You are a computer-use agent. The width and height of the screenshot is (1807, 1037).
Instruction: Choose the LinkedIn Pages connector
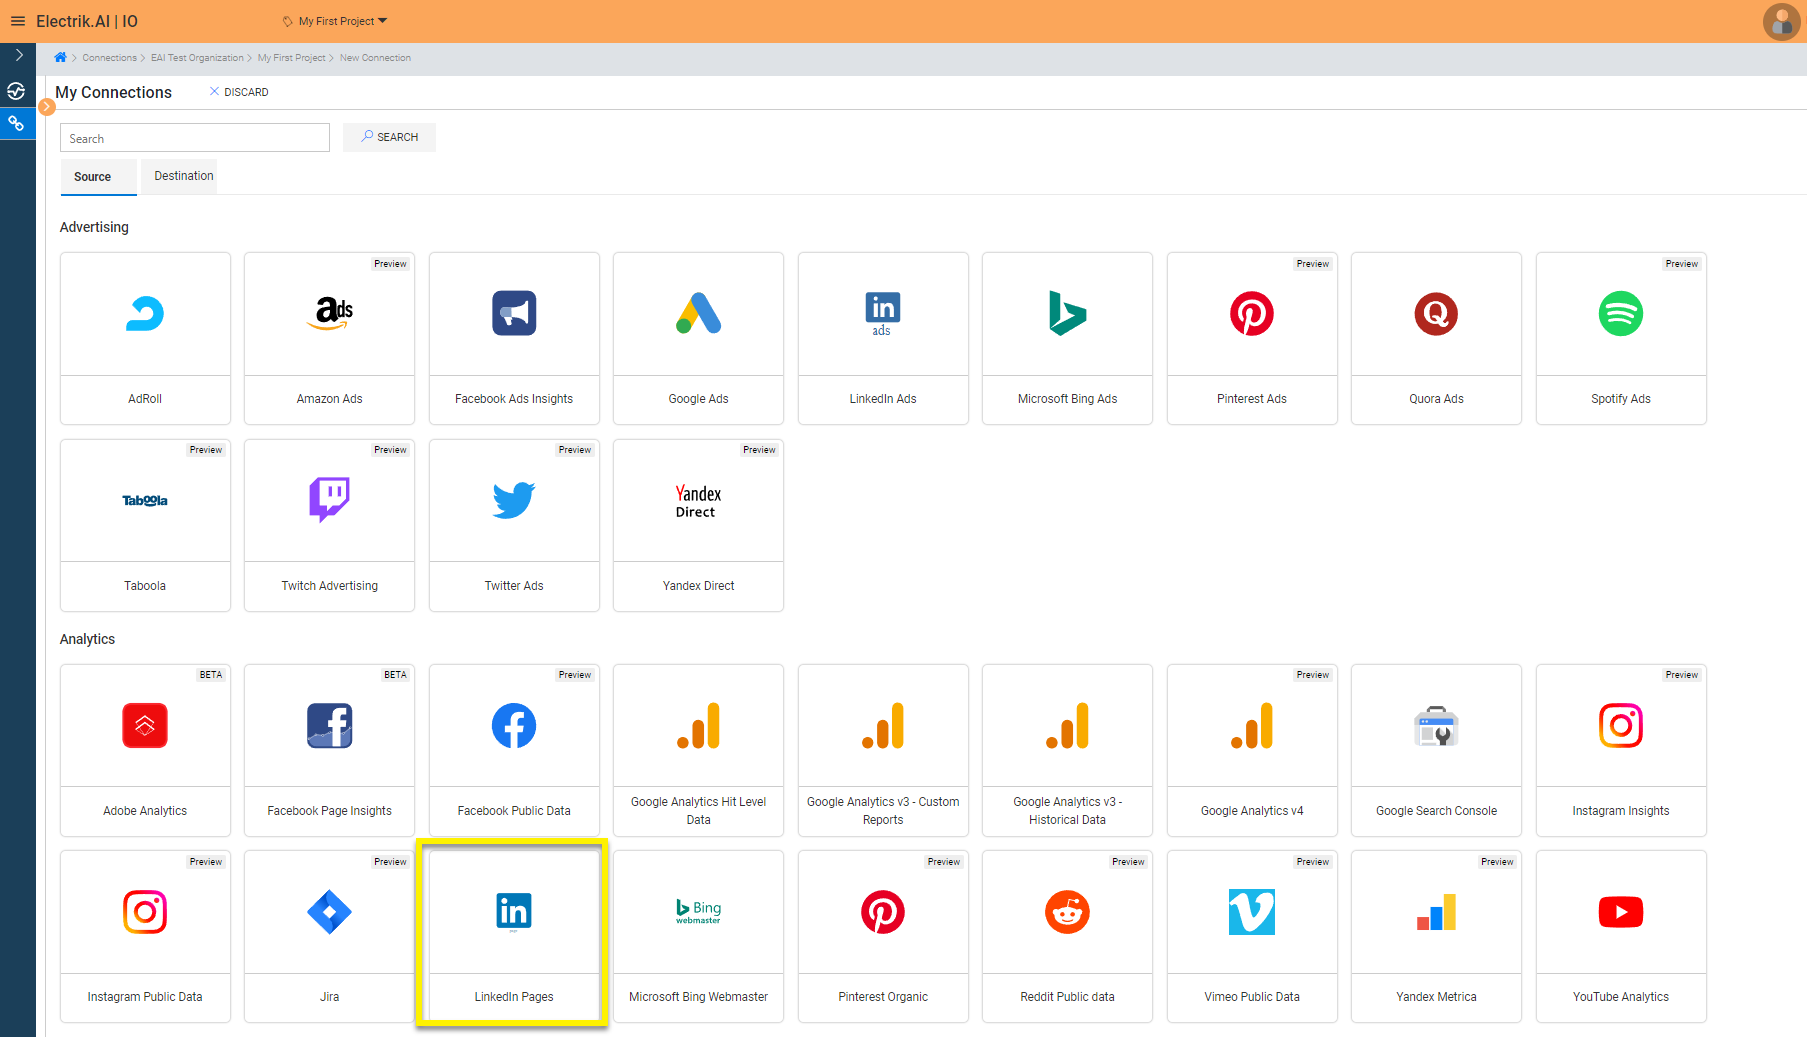pos(514,936)
